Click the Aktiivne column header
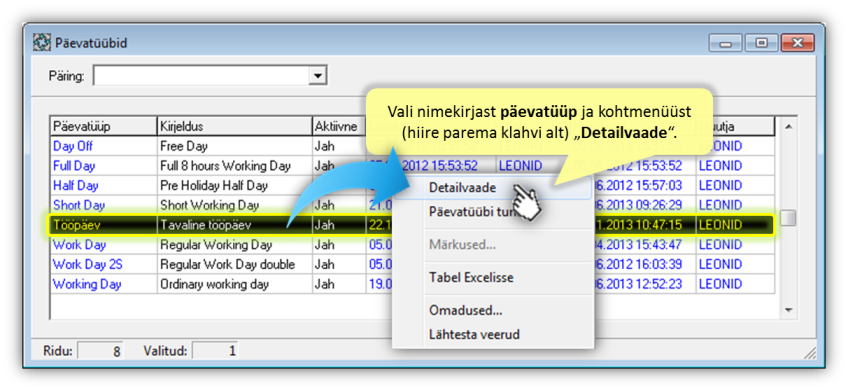 coord(339,127)
